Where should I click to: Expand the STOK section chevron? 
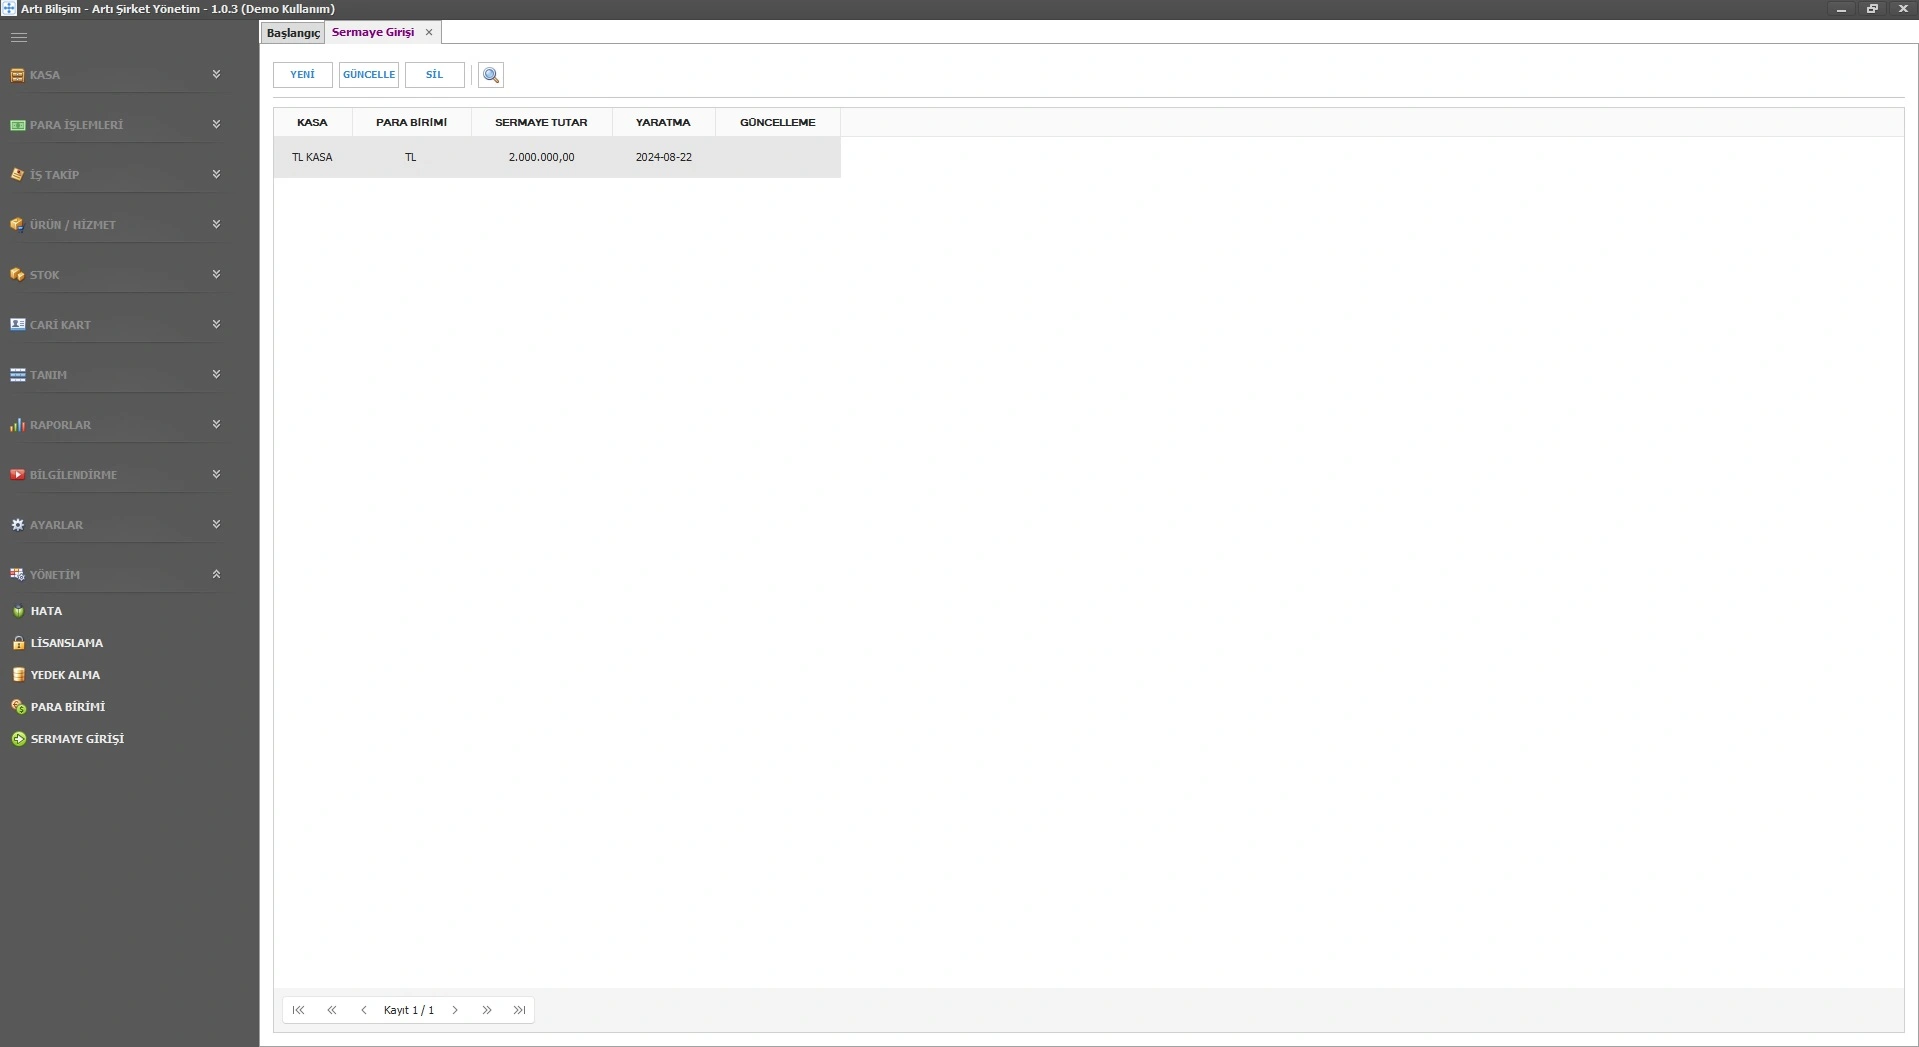tap(216, 274)
